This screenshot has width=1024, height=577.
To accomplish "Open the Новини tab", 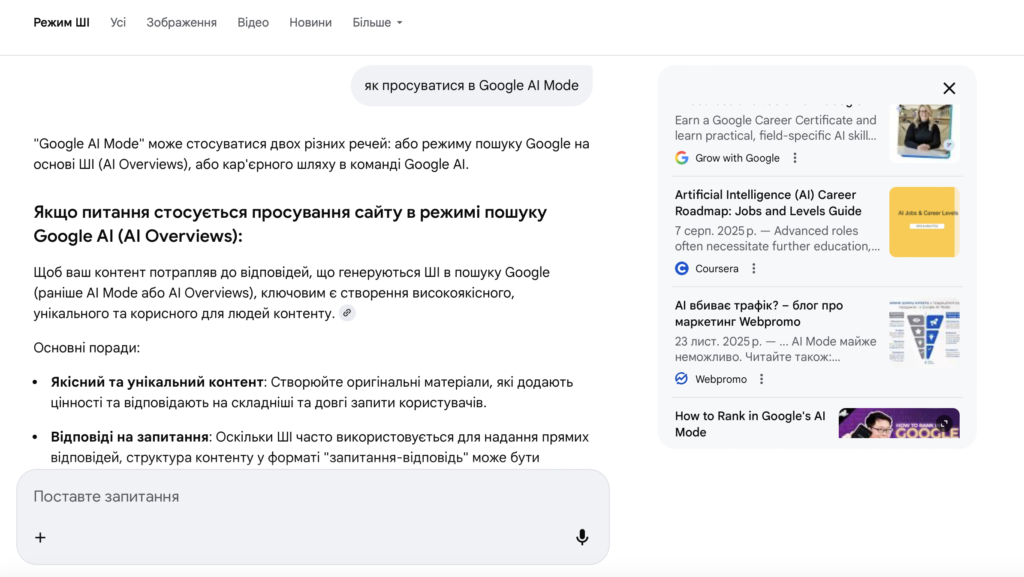I will pyautogui.click(x=310, y=22).
